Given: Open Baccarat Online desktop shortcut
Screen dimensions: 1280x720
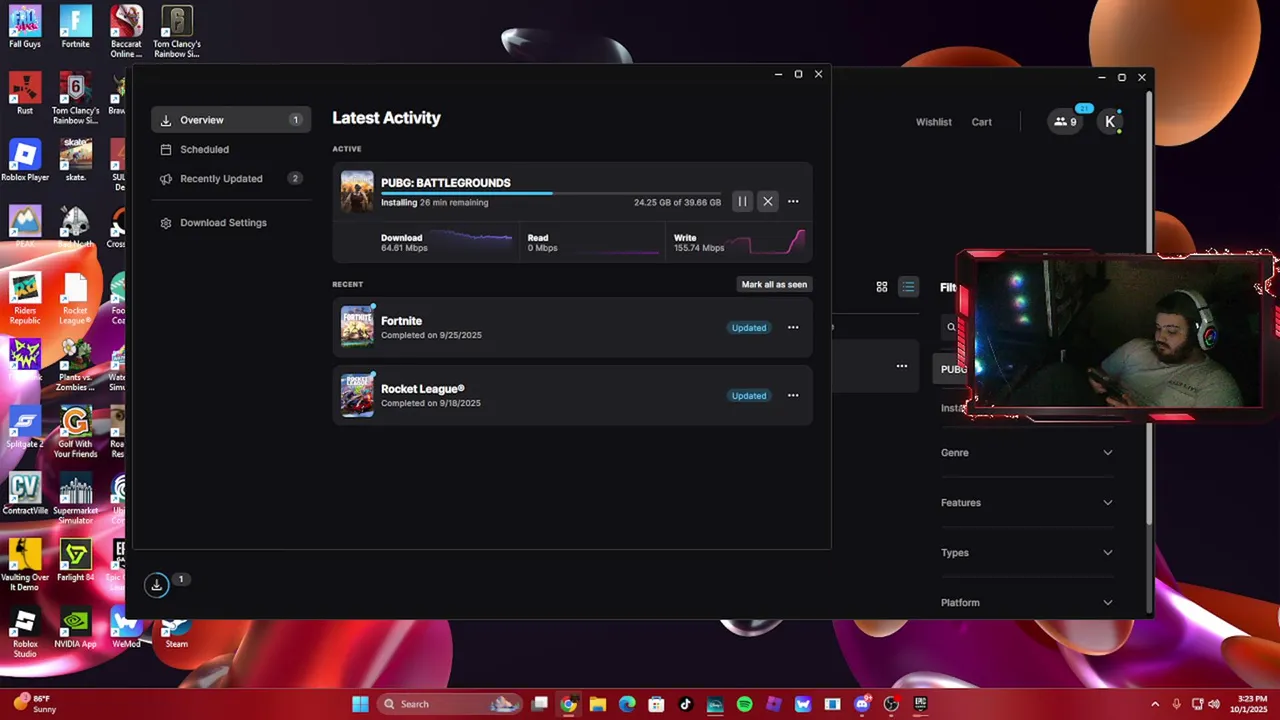Looking at the screenshot, I should pos(126,32).
